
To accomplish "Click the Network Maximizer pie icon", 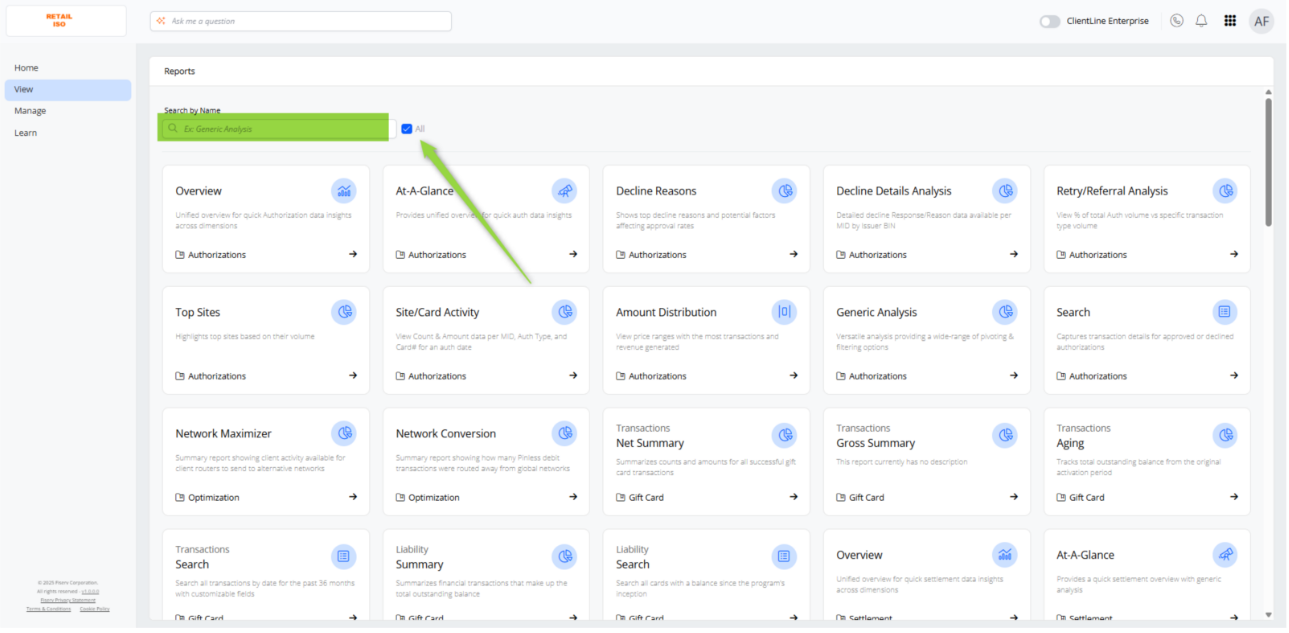I will pos(344,433).
